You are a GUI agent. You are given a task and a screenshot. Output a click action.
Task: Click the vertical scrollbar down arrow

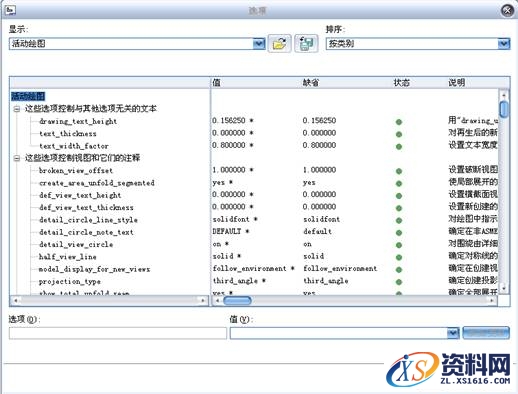(x=504, y=288)
